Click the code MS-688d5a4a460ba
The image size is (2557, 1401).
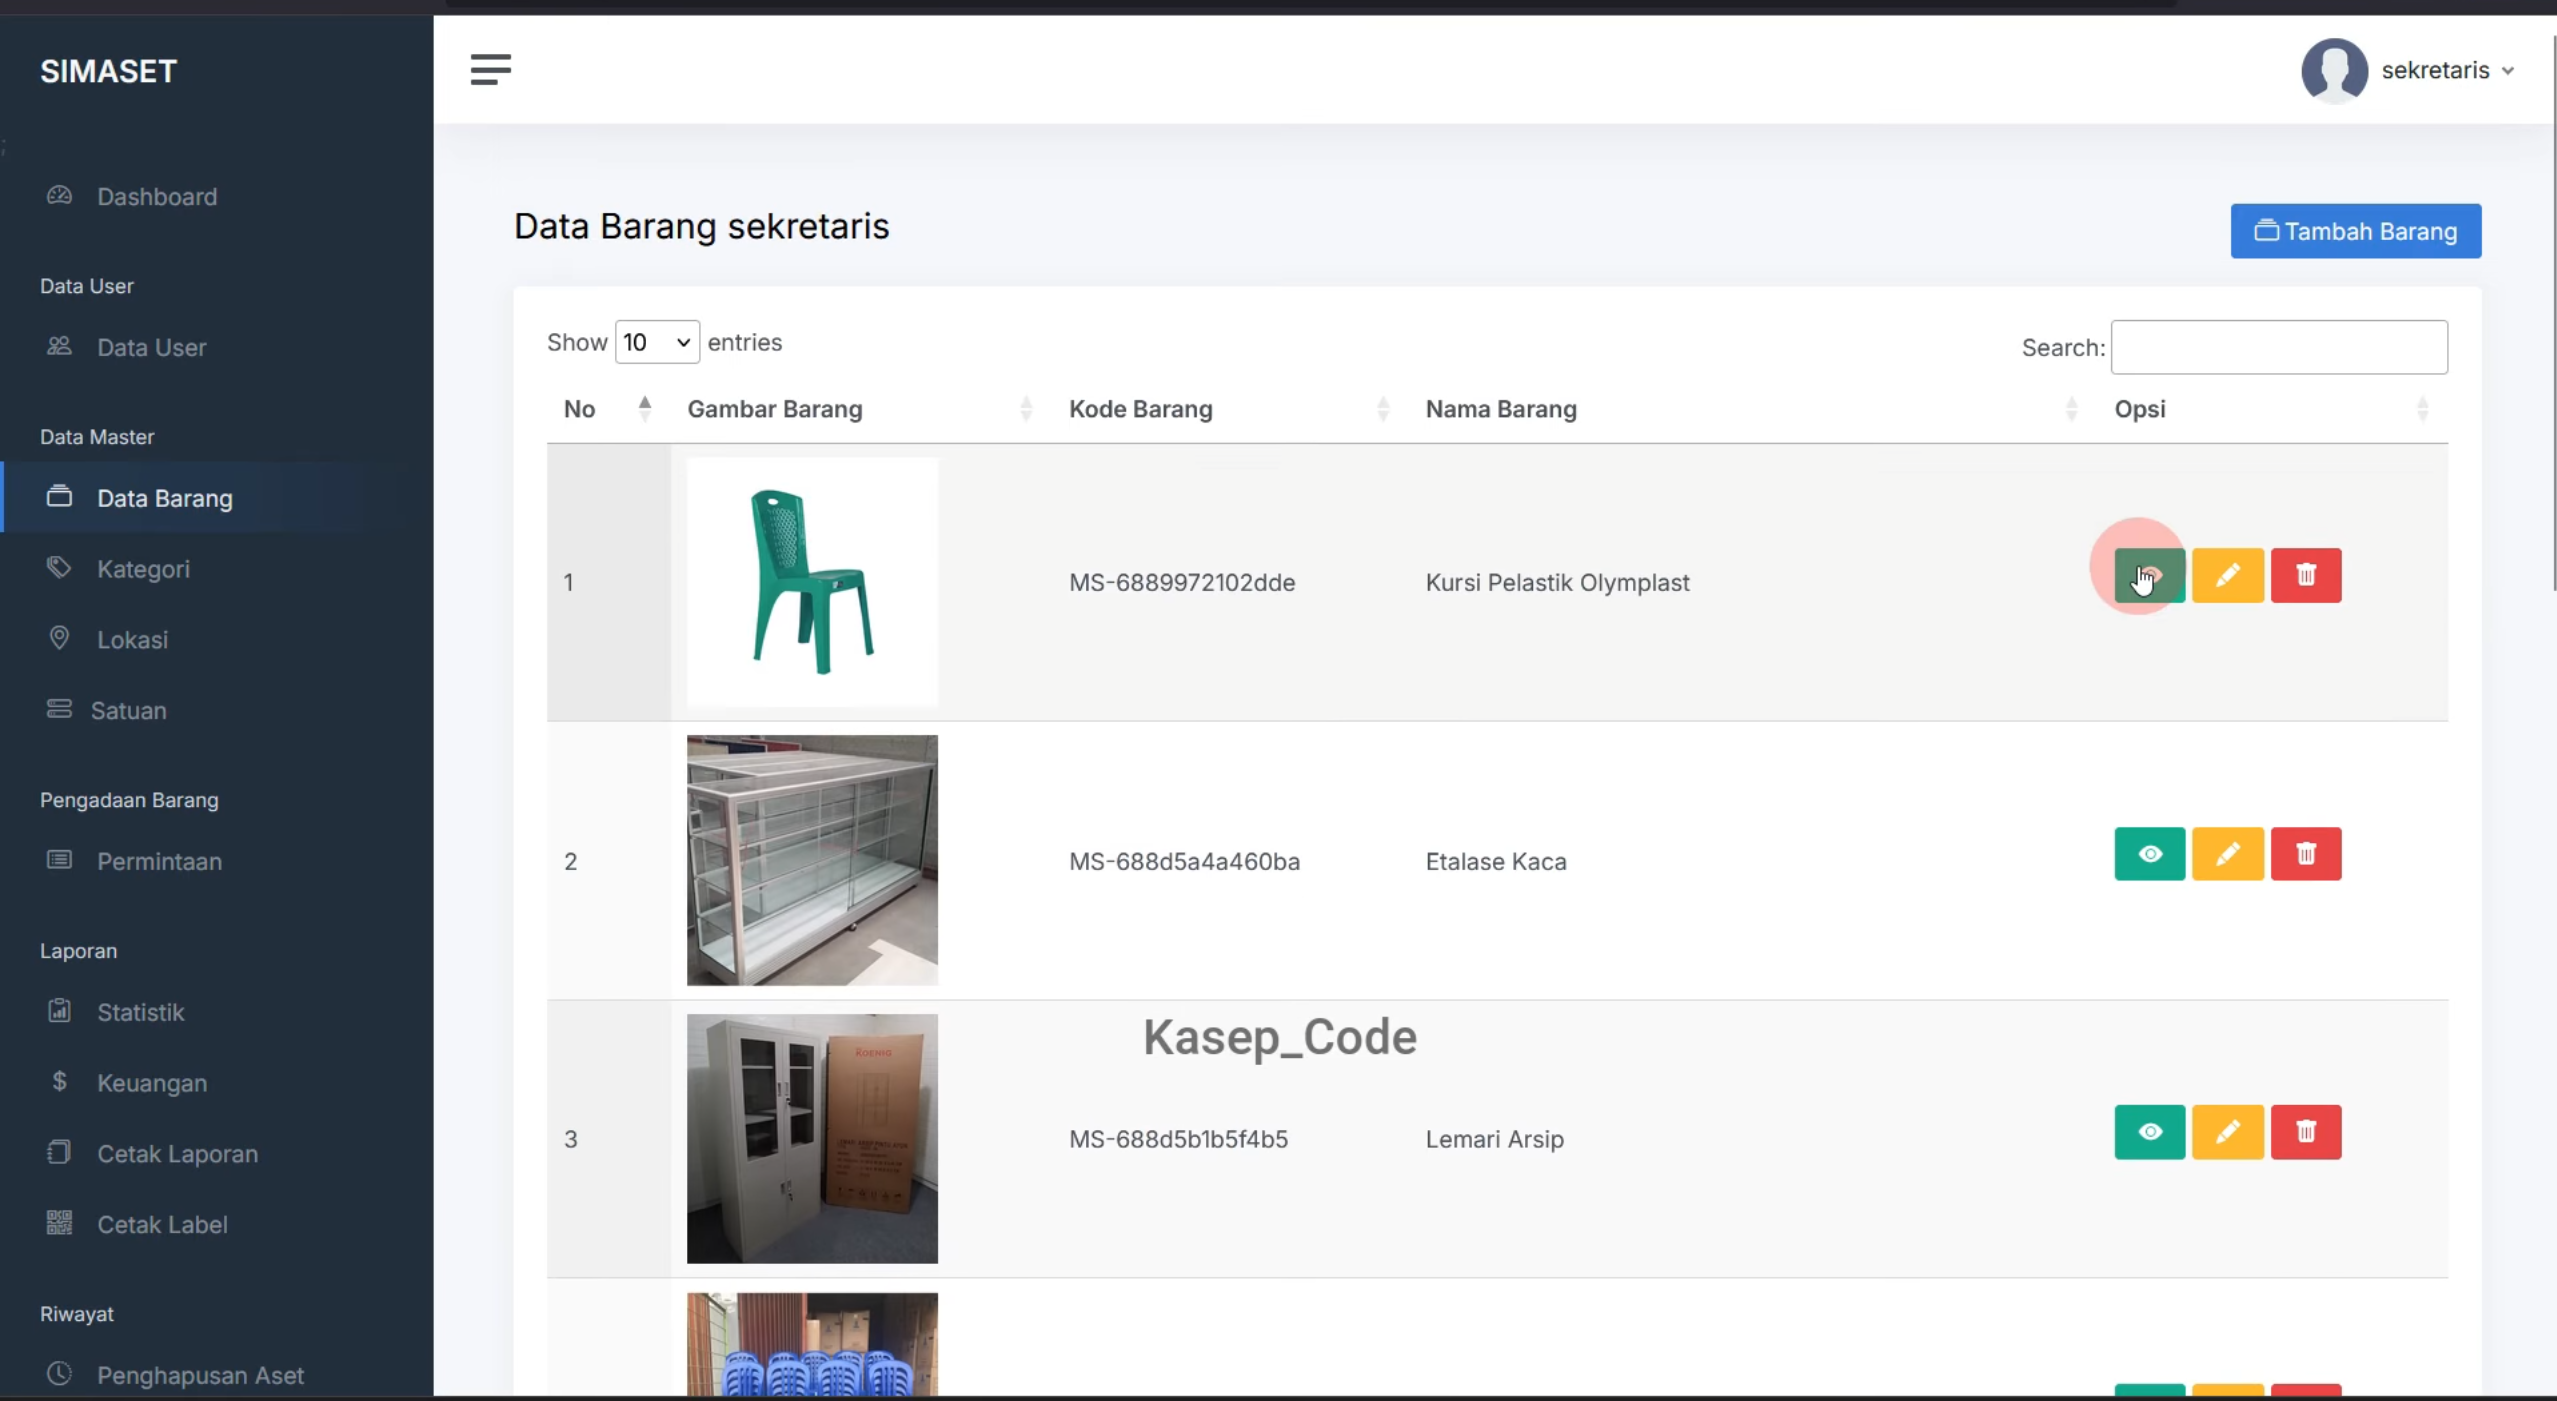pos(1184,861)
